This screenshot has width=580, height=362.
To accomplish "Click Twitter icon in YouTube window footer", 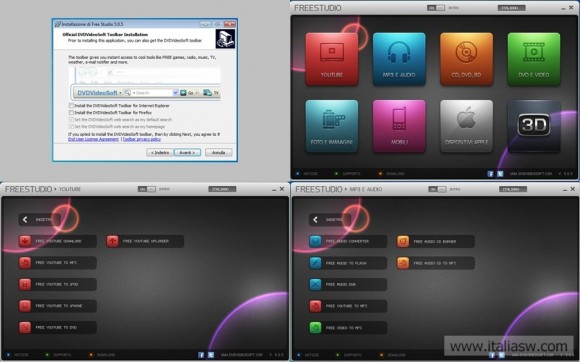I will [211, 355].
